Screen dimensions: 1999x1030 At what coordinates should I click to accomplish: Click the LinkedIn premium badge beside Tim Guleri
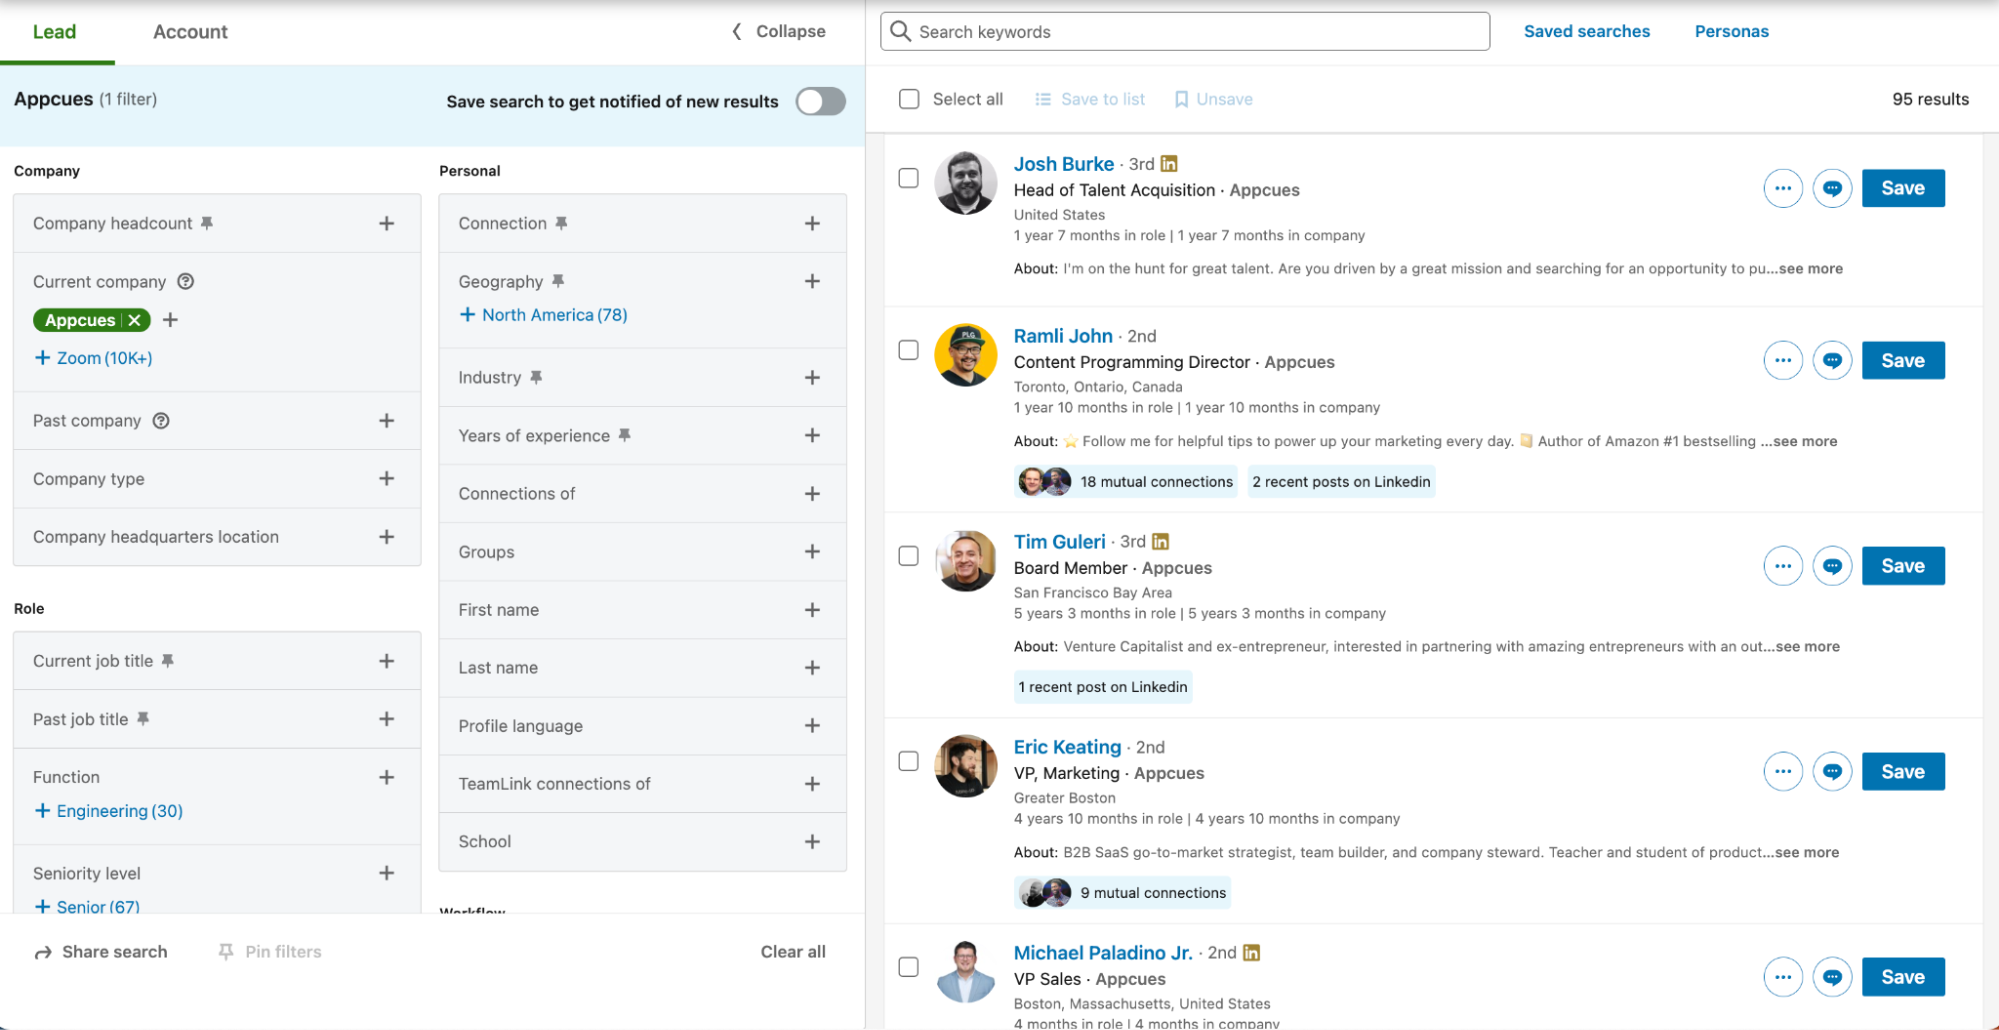1160,541
